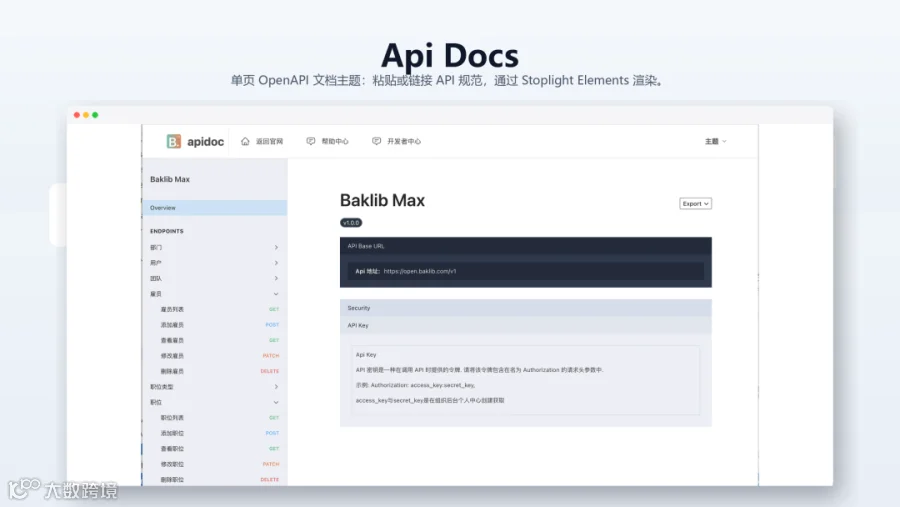
Task: Collapse the 雇员 endpoint group chevron
Action: (x=276, y=294)
